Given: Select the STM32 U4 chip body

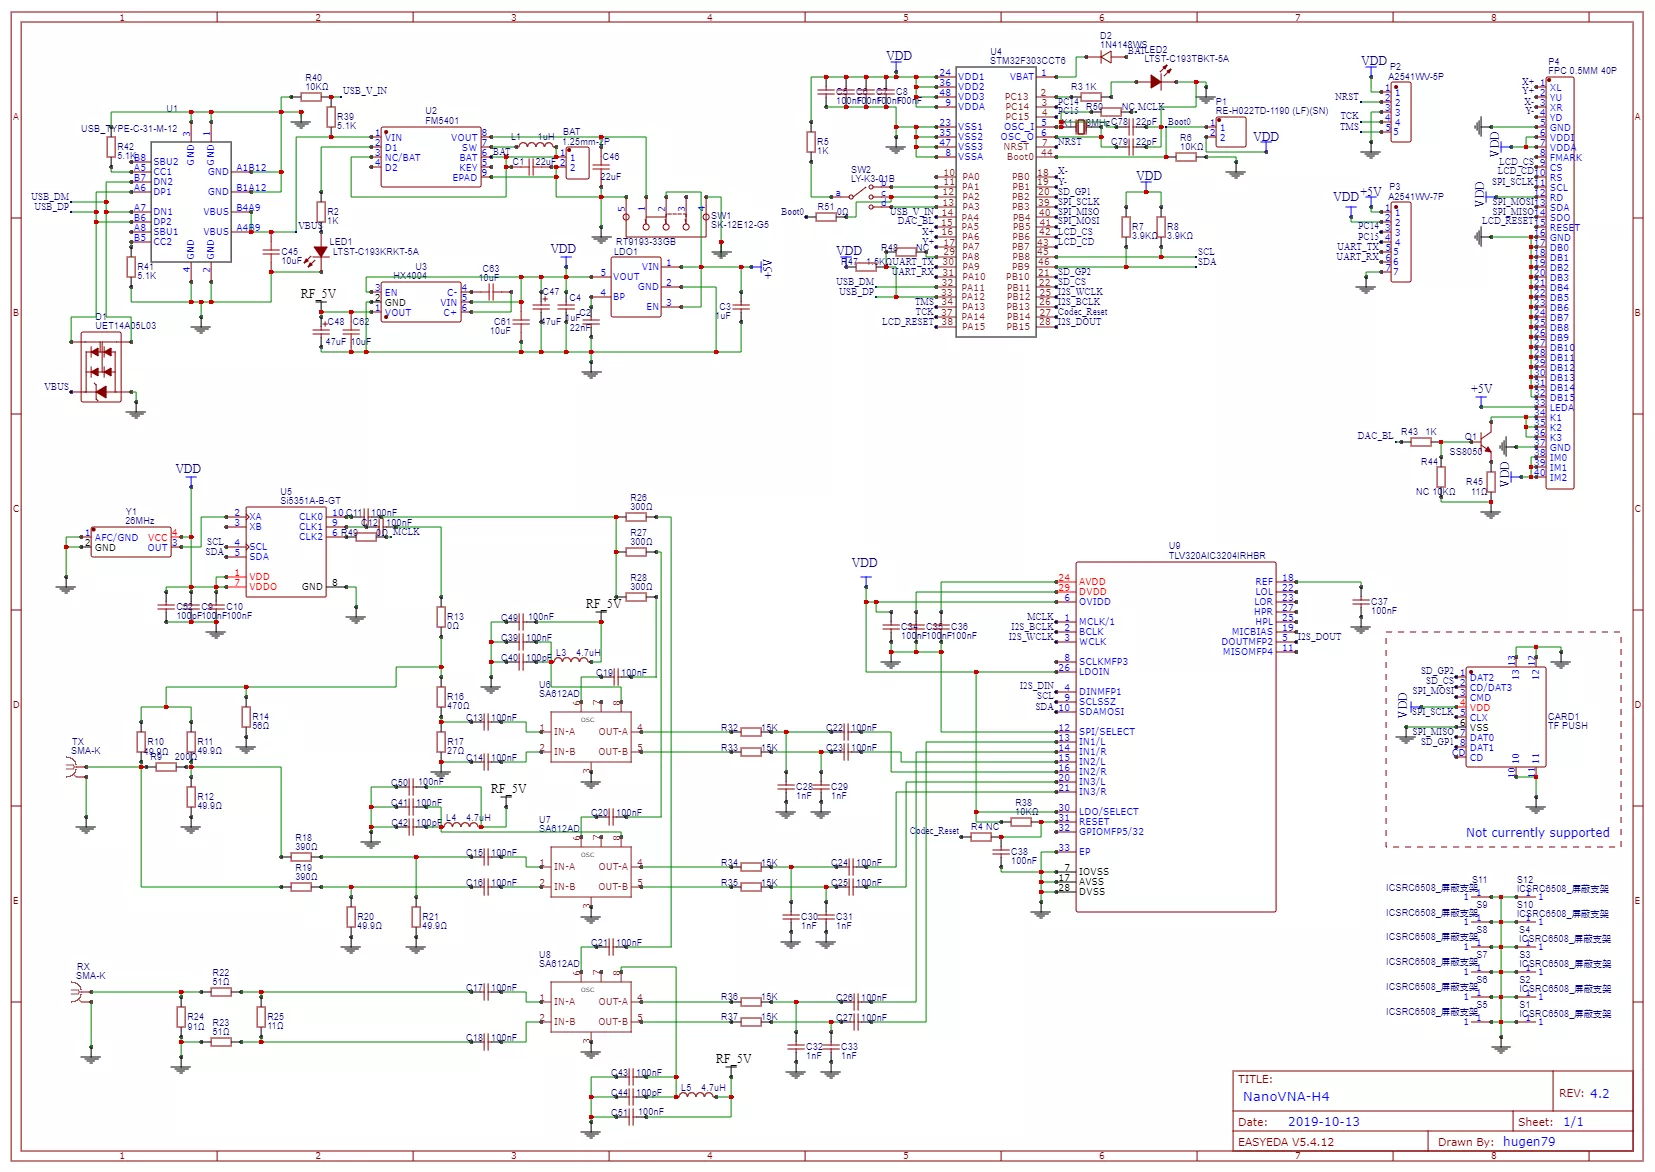Looking at the screenshot, I should coord(995,202).
